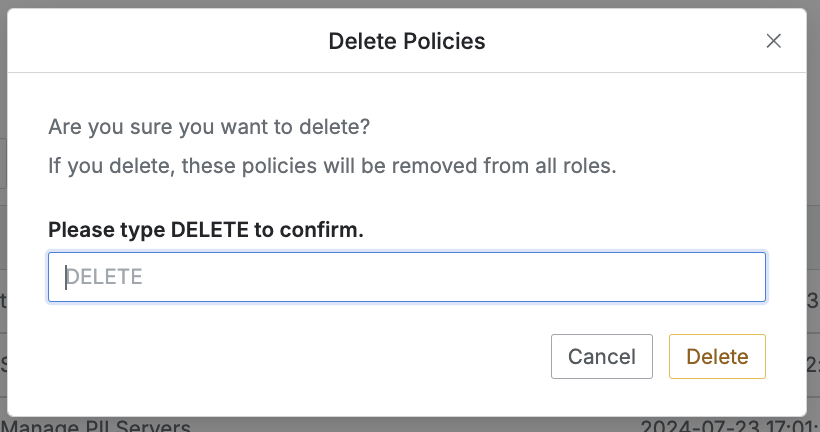Click the DELETE confirmation text field
Screen dimensions: 820x432
pyautogui.click(x=407, y=277)
